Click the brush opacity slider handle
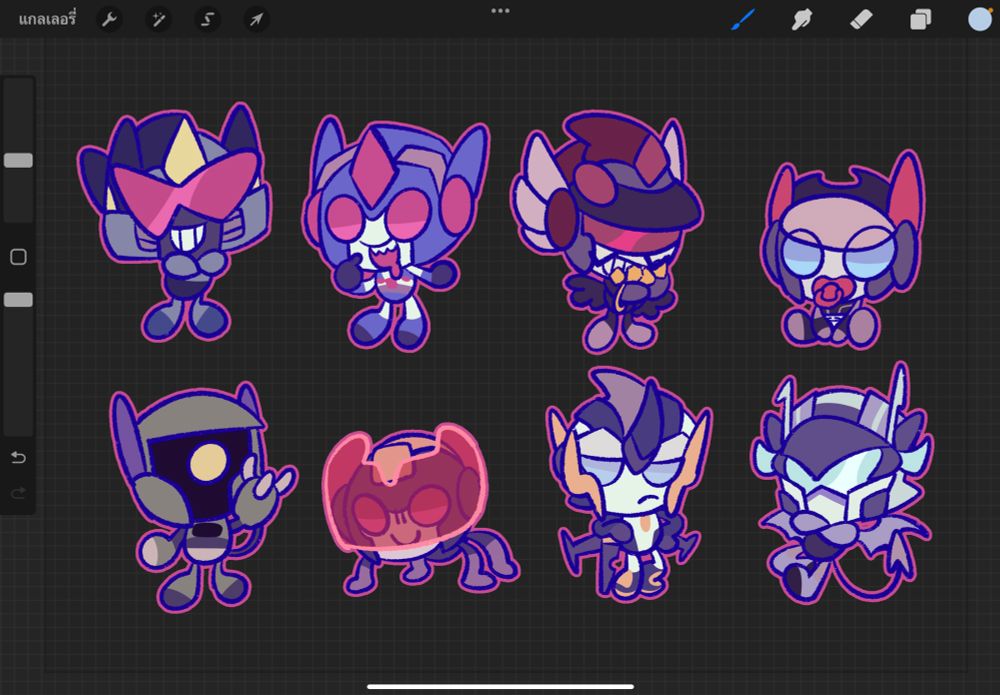This screenshot has width=1000, height=695. click(18, 300)
